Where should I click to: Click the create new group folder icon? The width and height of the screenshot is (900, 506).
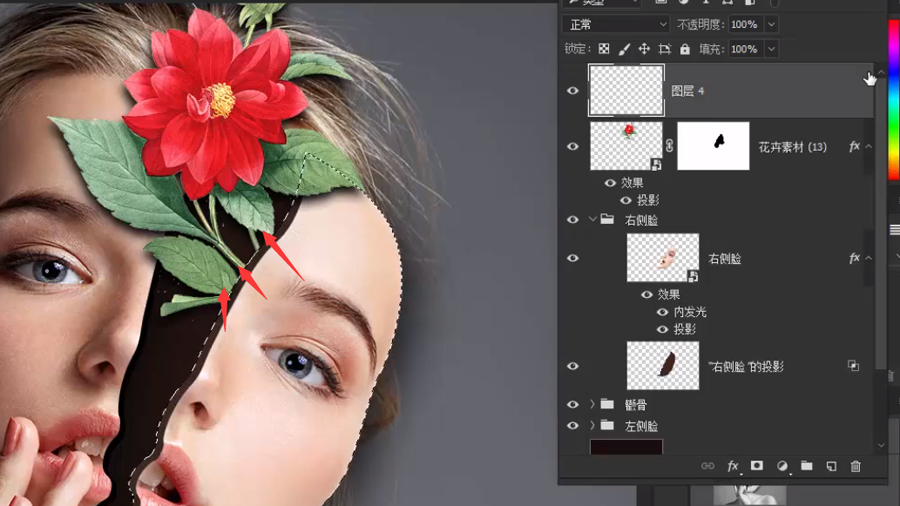tap(806, 466)
